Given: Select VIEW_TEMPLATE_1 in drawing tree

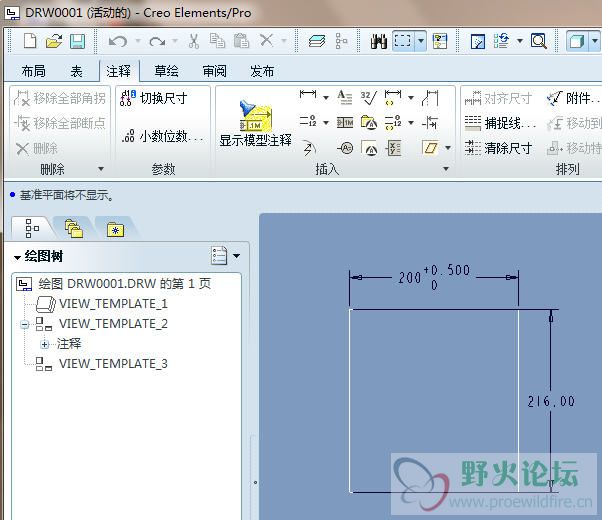Looking at the screenshot, I should [x=102, y=304].
